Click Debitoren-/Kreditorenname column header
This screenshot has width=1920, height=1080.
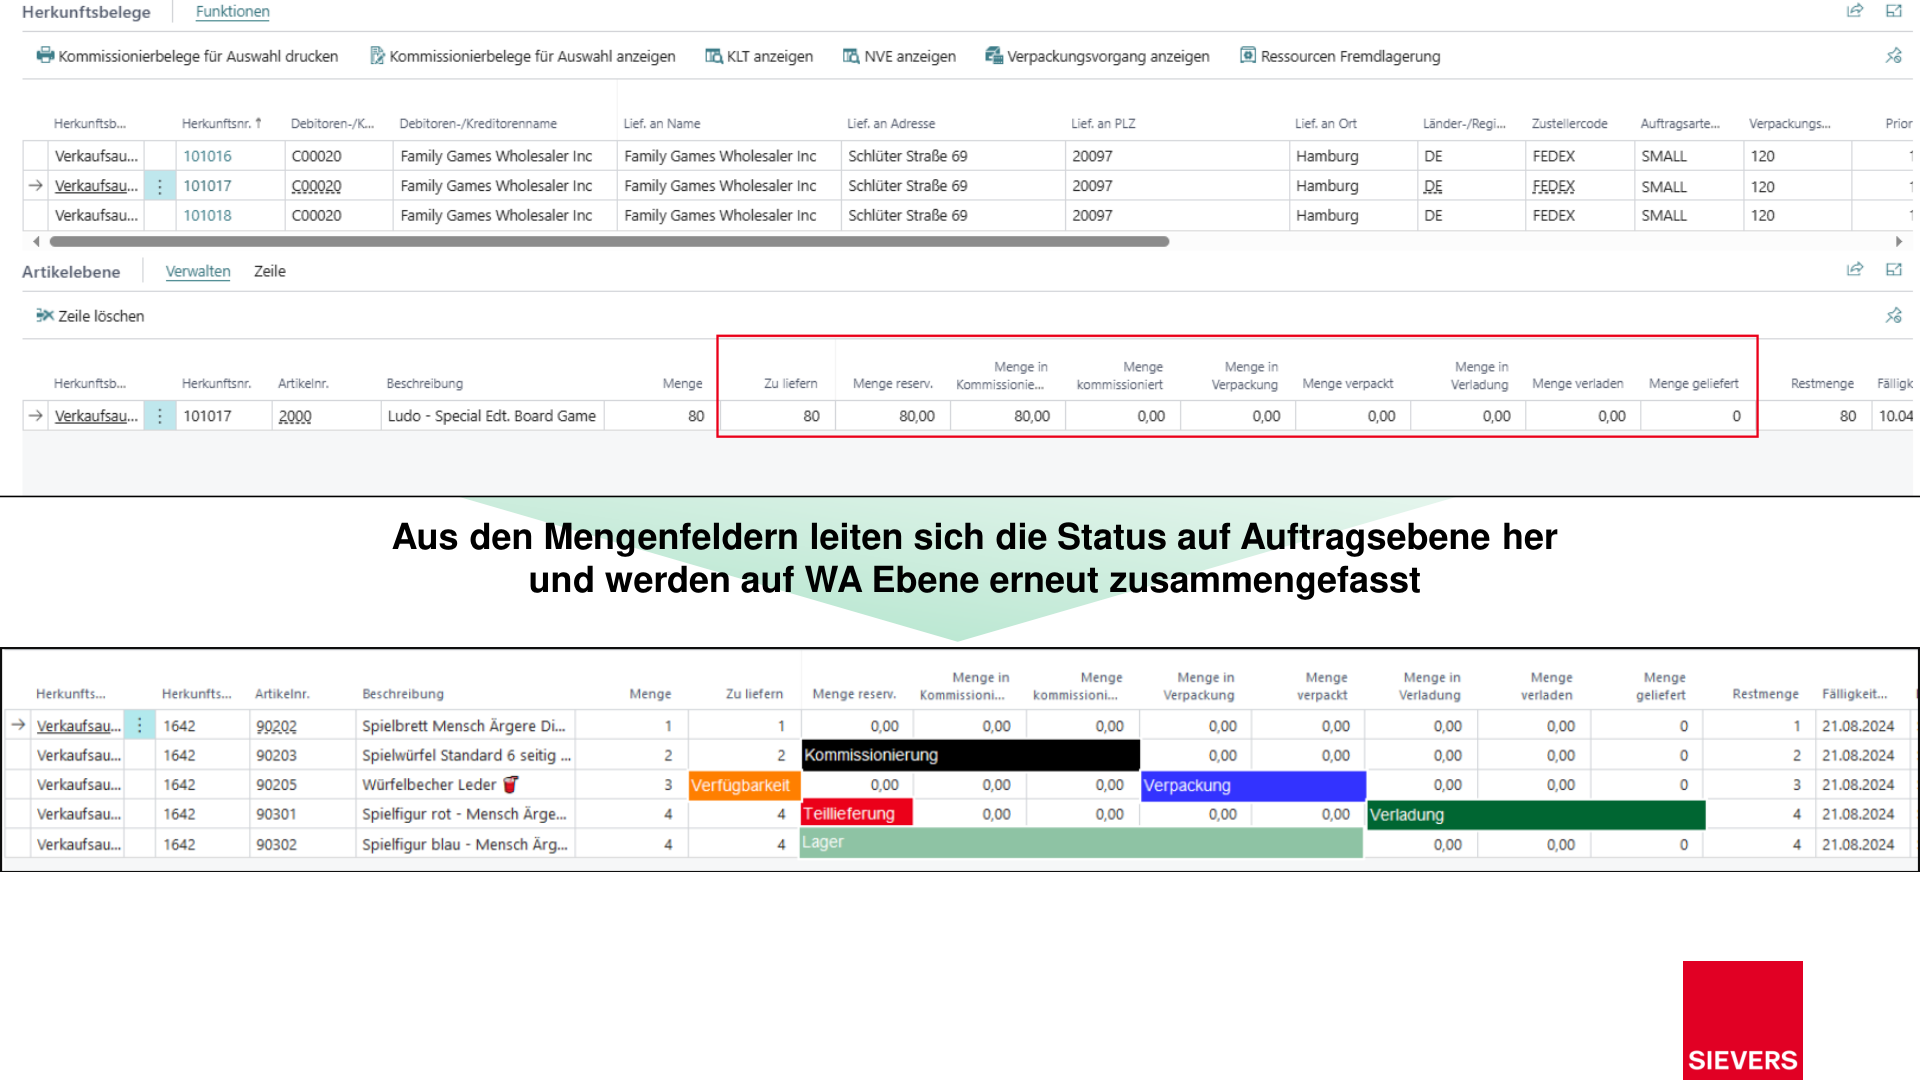478,124
